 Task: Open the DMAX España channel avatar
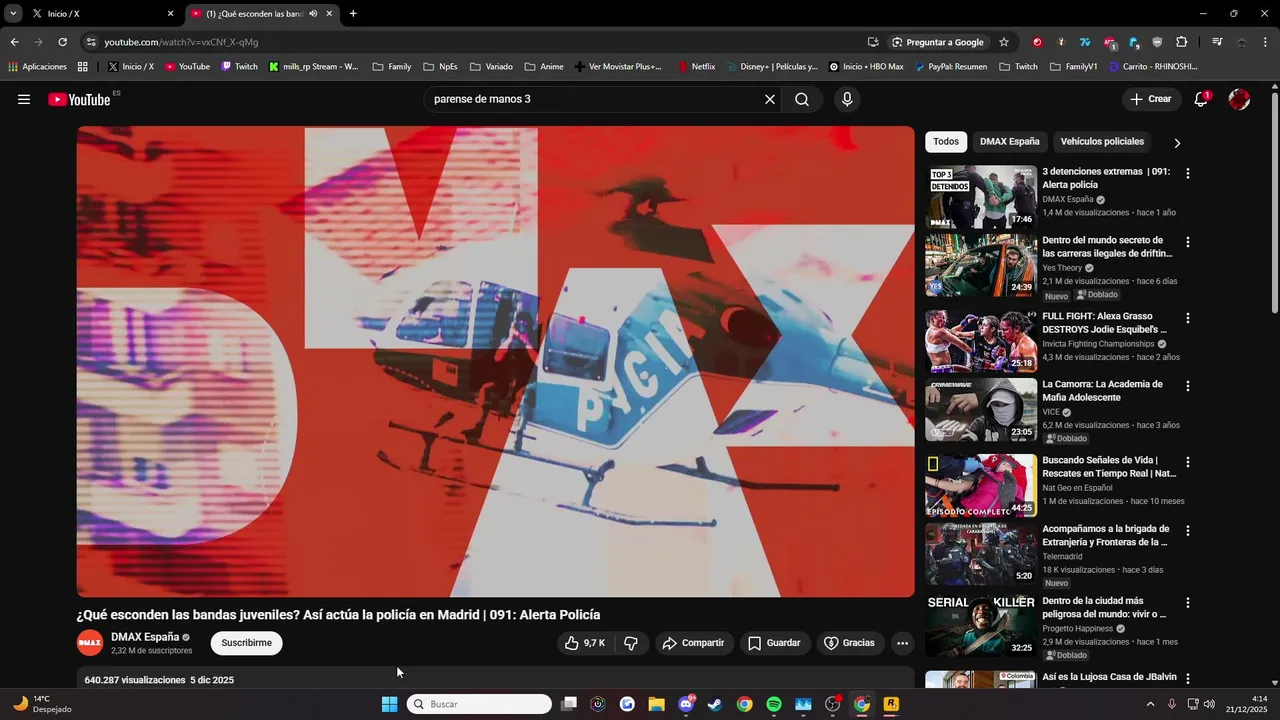90,643
